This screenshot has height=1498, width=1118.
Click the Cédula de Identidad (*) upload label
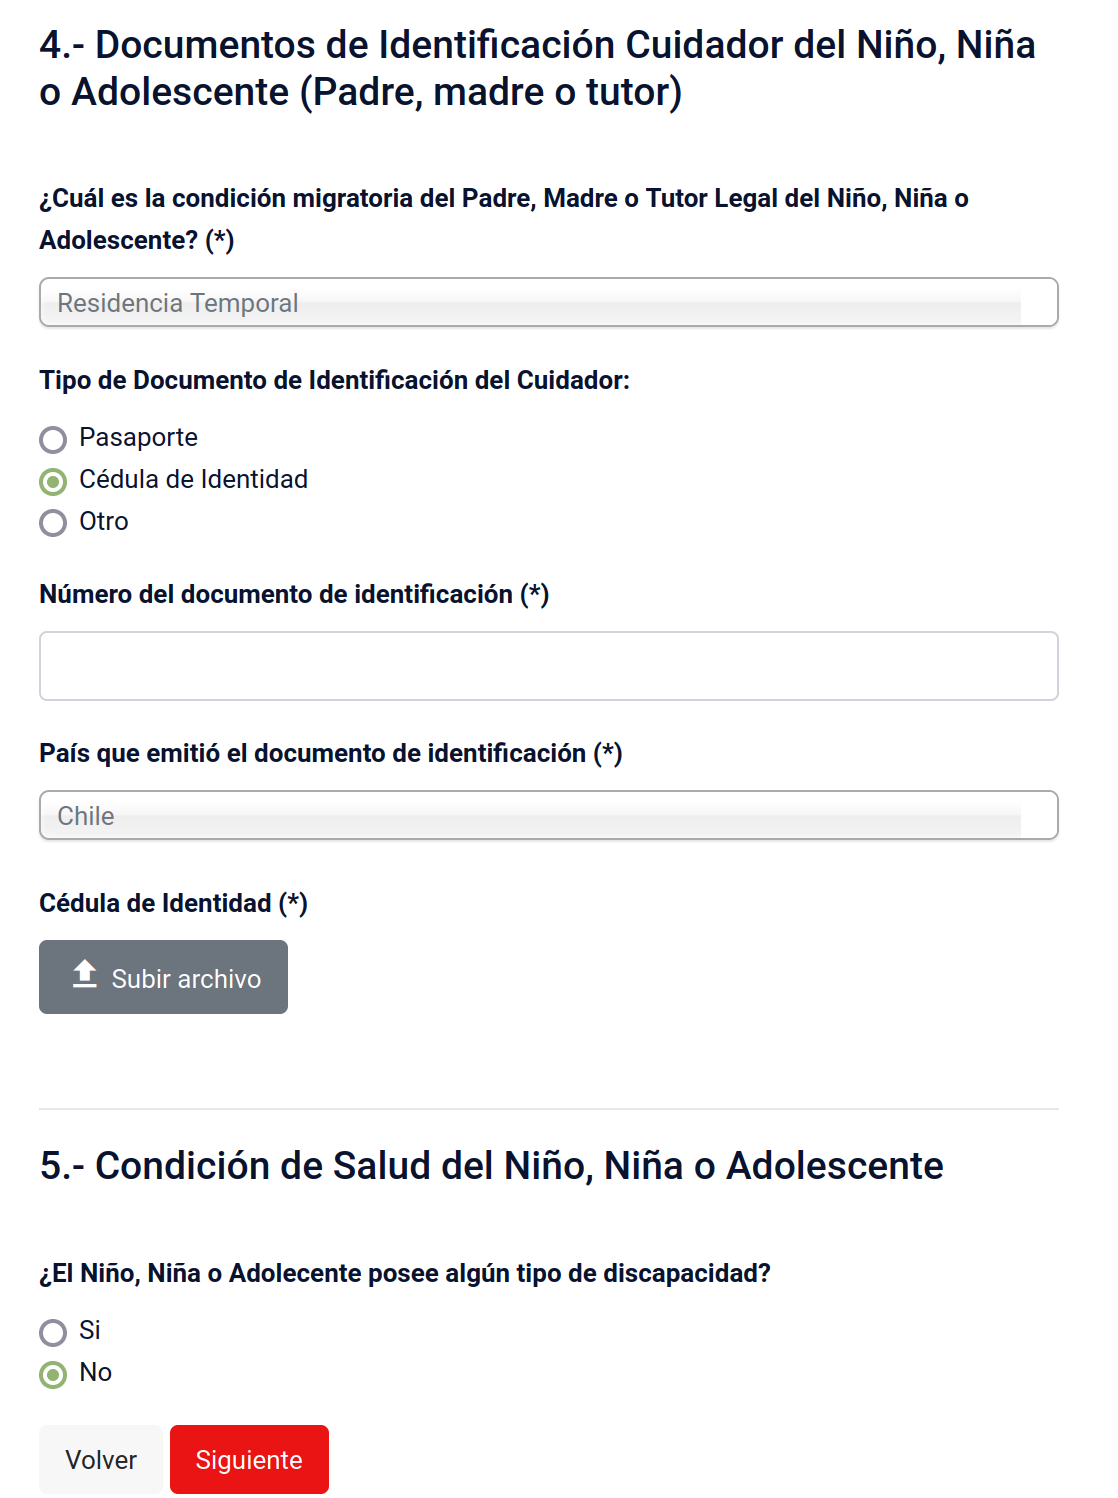pos(173,904)
